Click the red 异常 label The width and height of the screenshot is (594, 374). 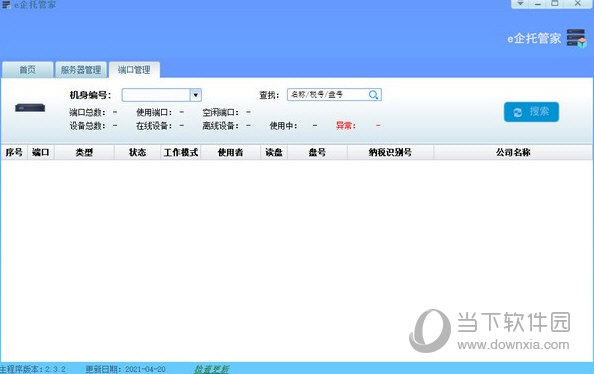coord(346,126)
